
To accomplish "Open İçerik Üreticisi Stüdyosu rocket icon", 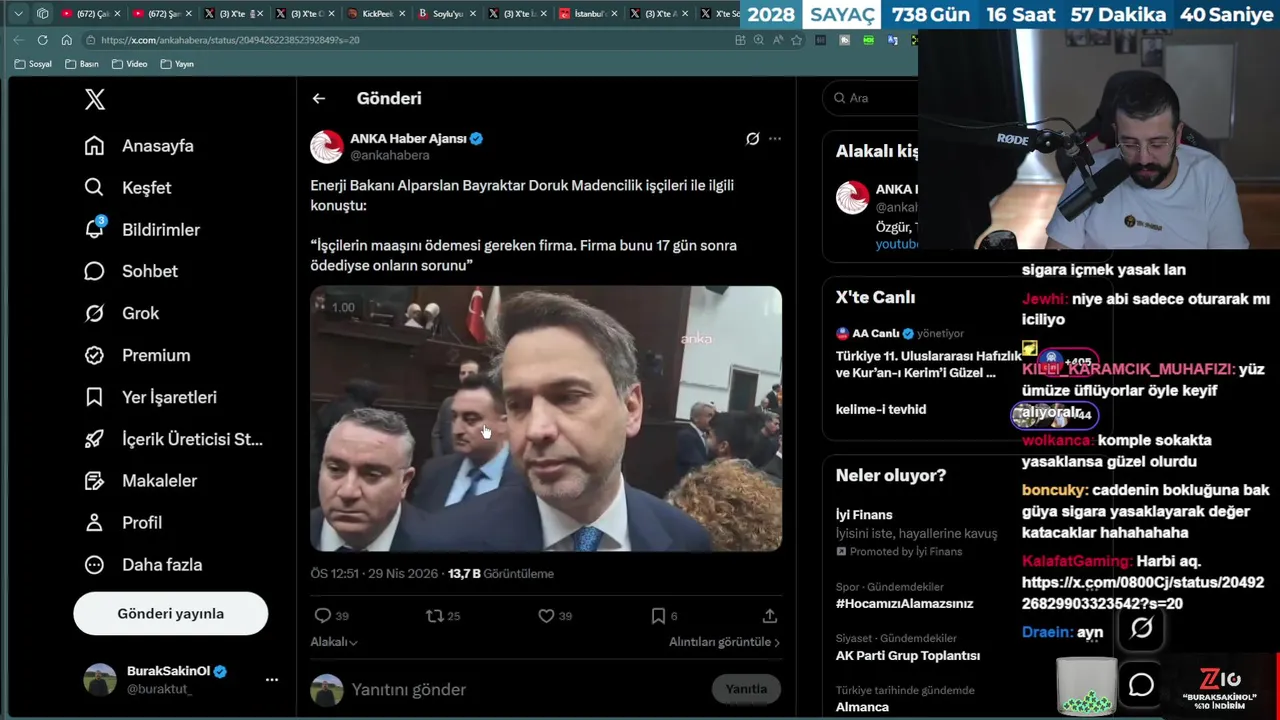I will click(x=94, y=439).
